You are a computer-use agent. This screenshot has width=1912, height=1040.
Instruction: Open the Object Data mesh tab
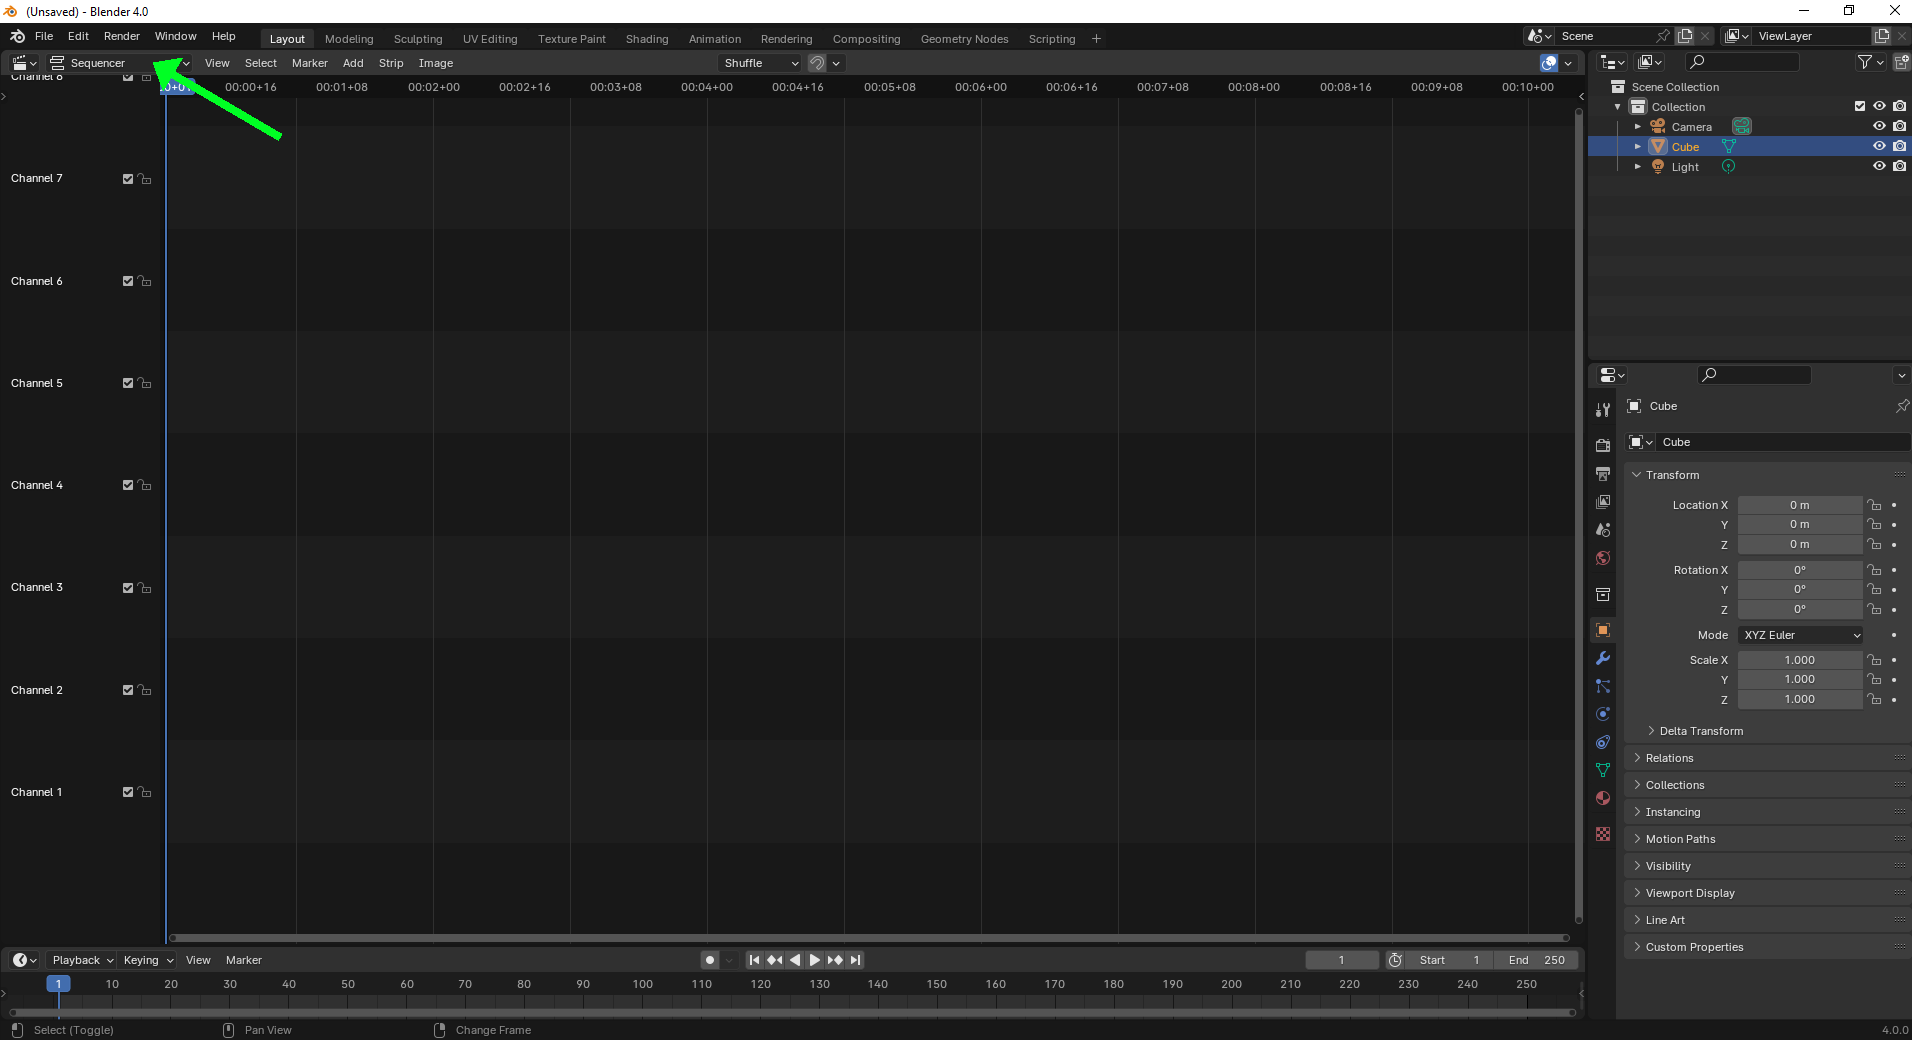point(1603,770)
